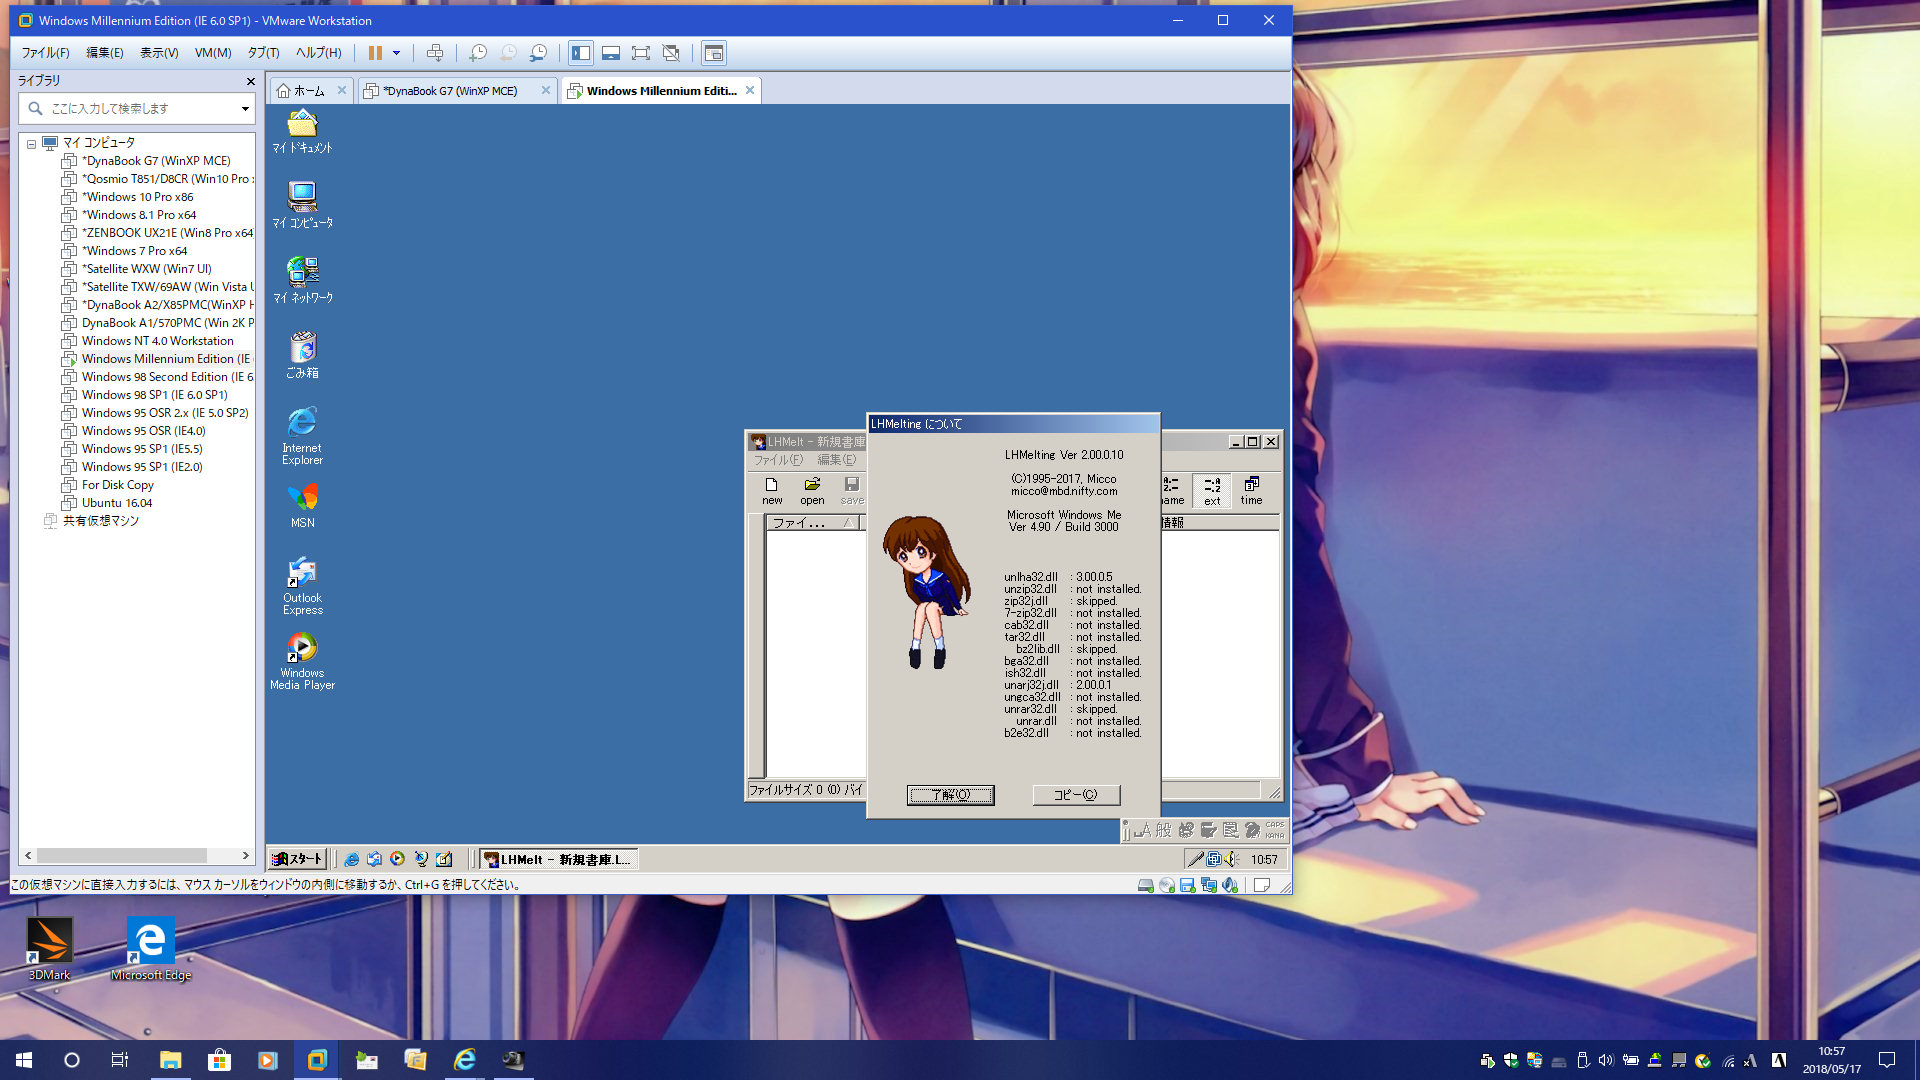Viewport: 1920px width, 1080px height.
Task: Select For Disk Copy virtual machine
Action: (118, 485)
